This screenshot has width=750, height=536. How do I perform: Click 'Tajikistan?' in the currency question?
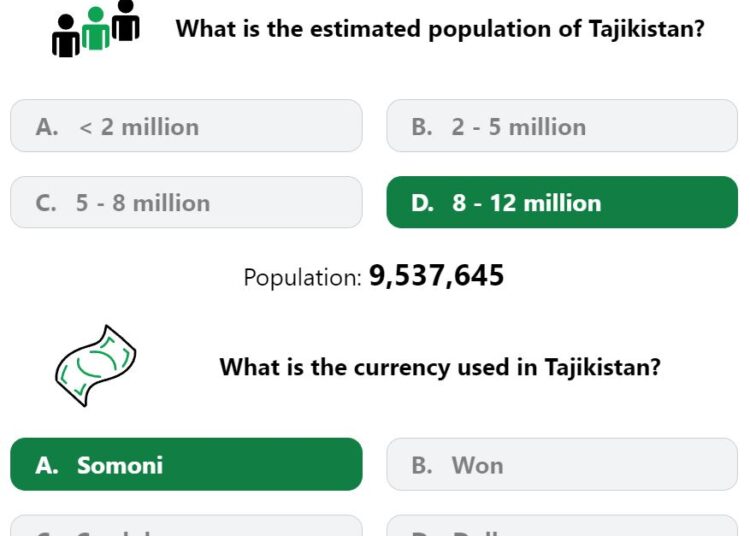603,367
